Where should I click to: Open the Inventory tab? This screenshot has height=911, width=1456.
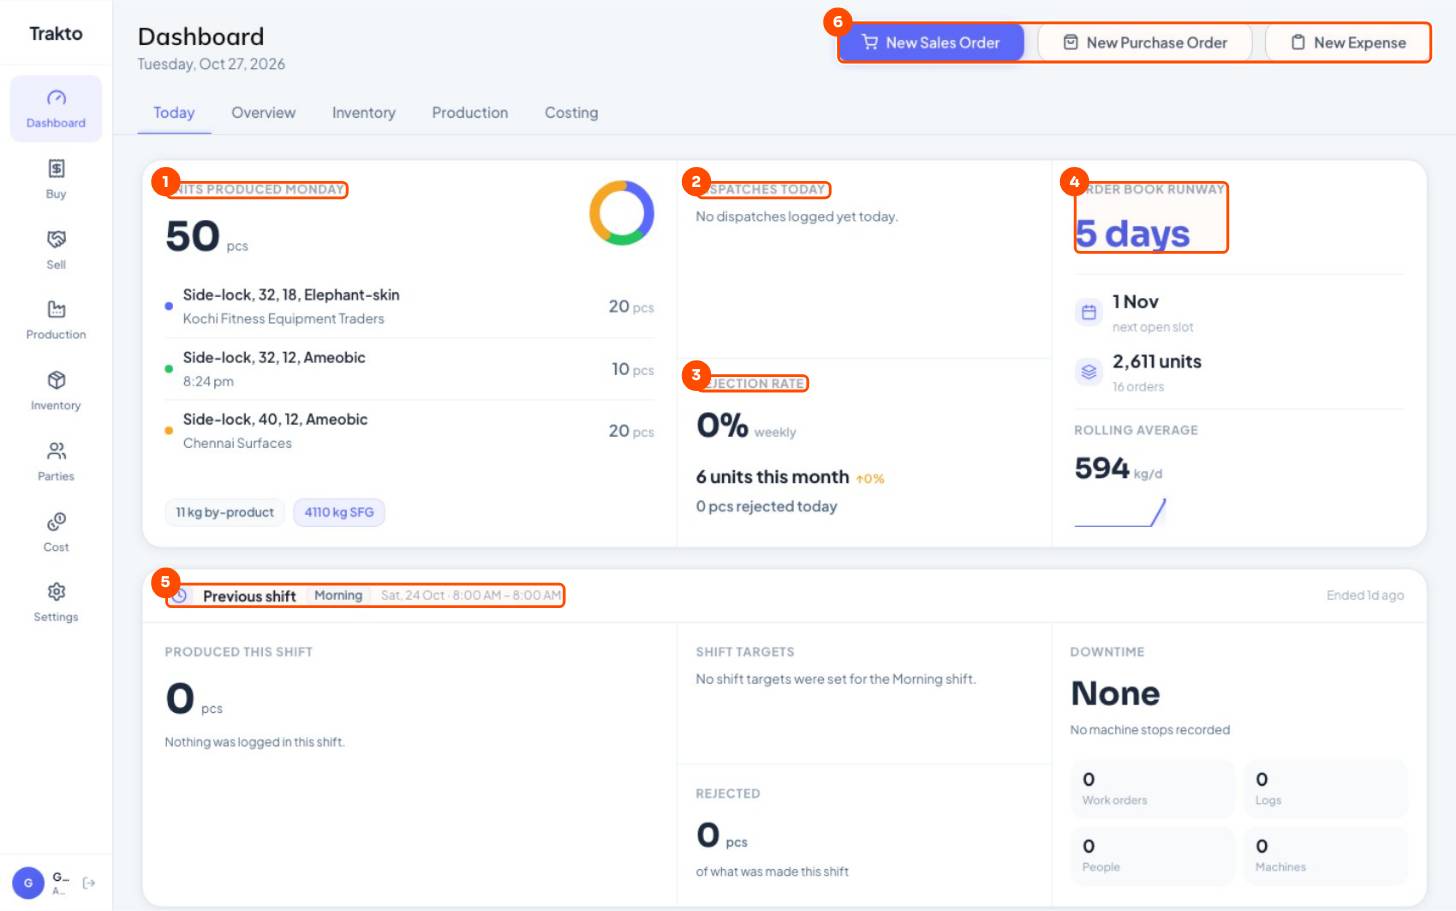364,113
